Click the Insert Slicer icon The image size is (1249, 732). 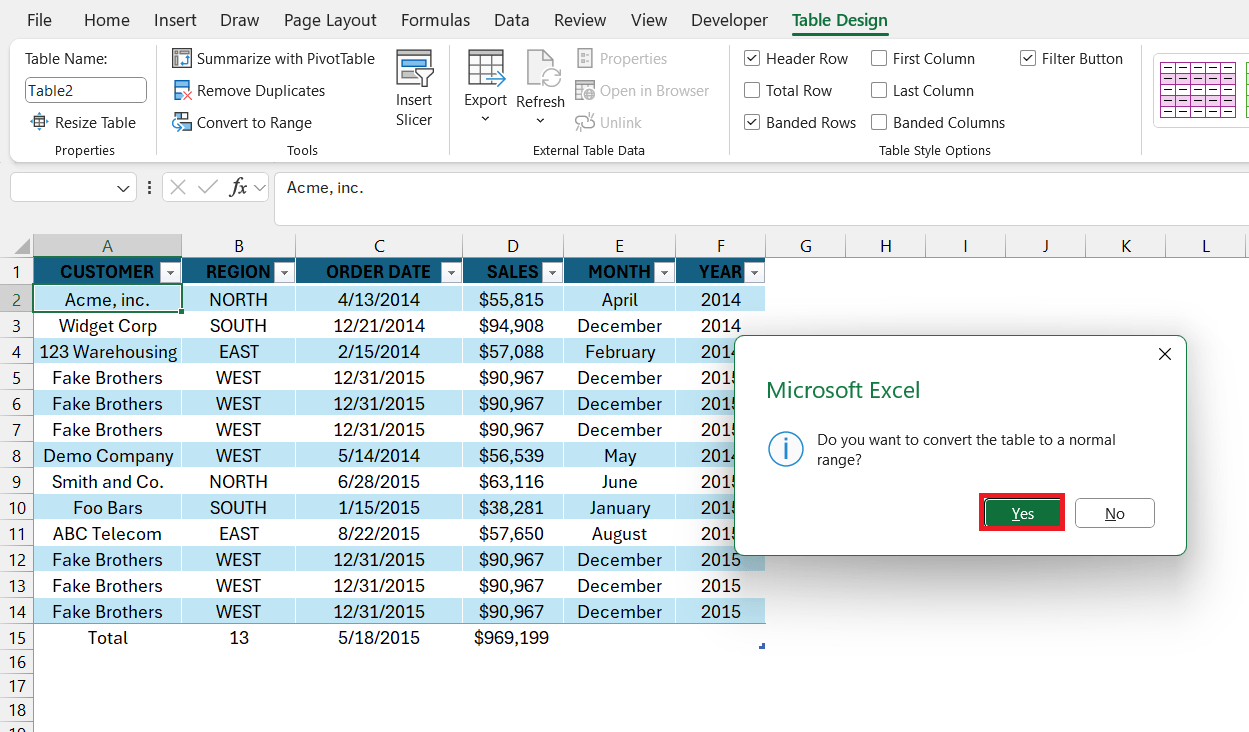[x=414, y=69]
